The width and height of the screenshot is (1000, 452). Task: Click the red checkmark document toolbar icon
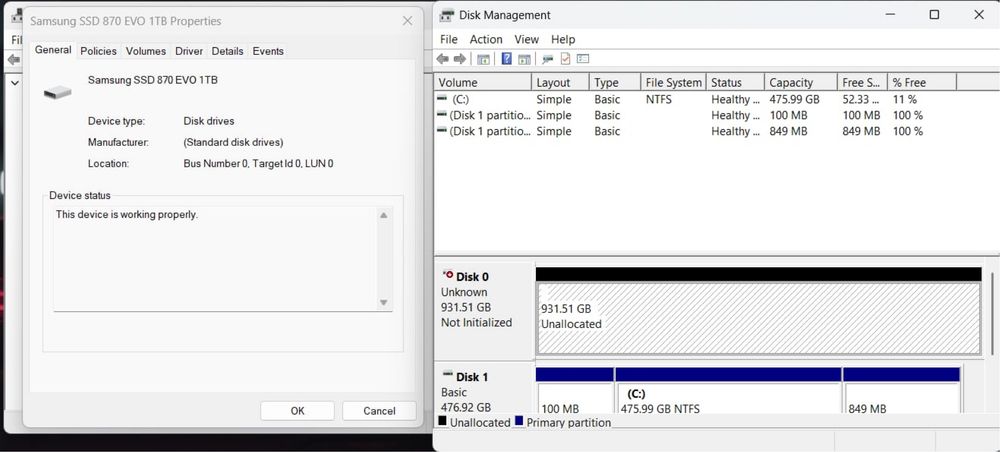pos(565,59)
